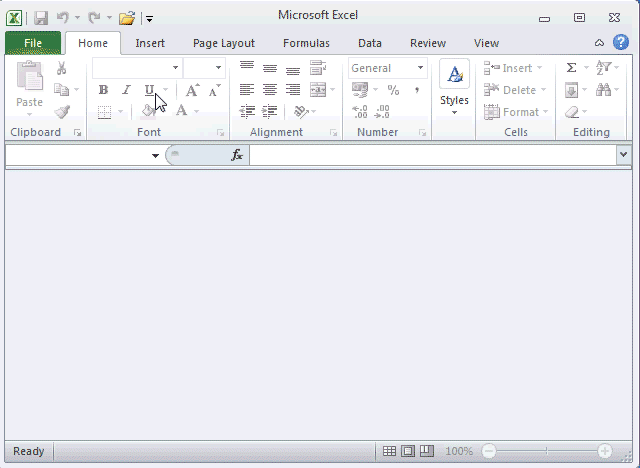Toggle Italic formatting

coord(126,90)
